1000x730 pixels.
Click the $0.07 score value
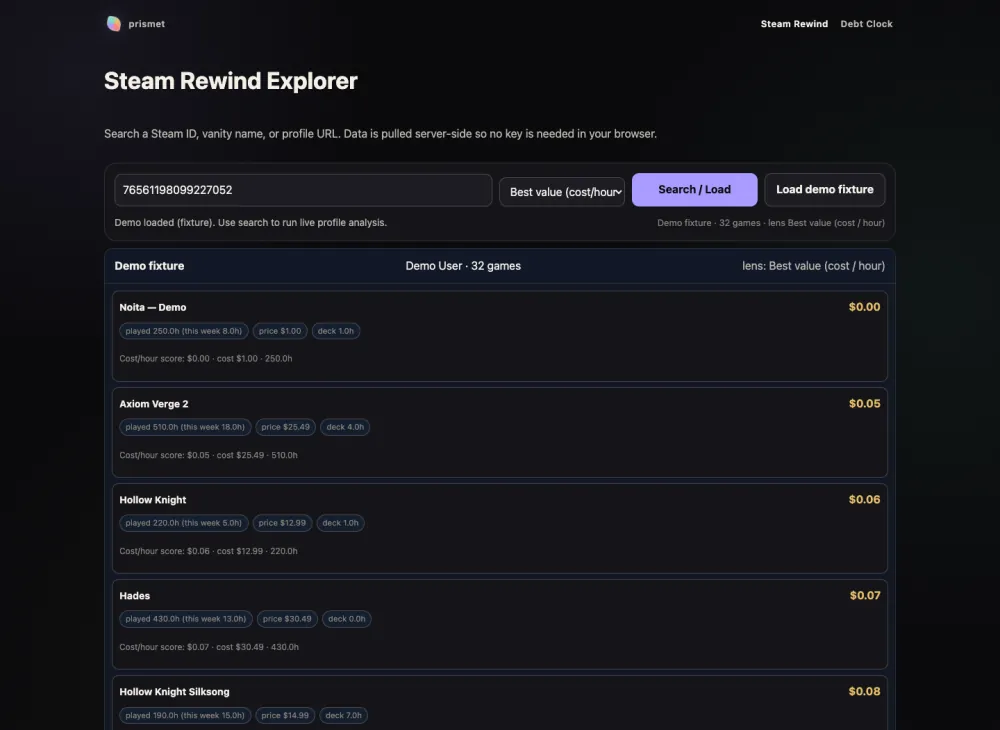[x=865, y=595]
